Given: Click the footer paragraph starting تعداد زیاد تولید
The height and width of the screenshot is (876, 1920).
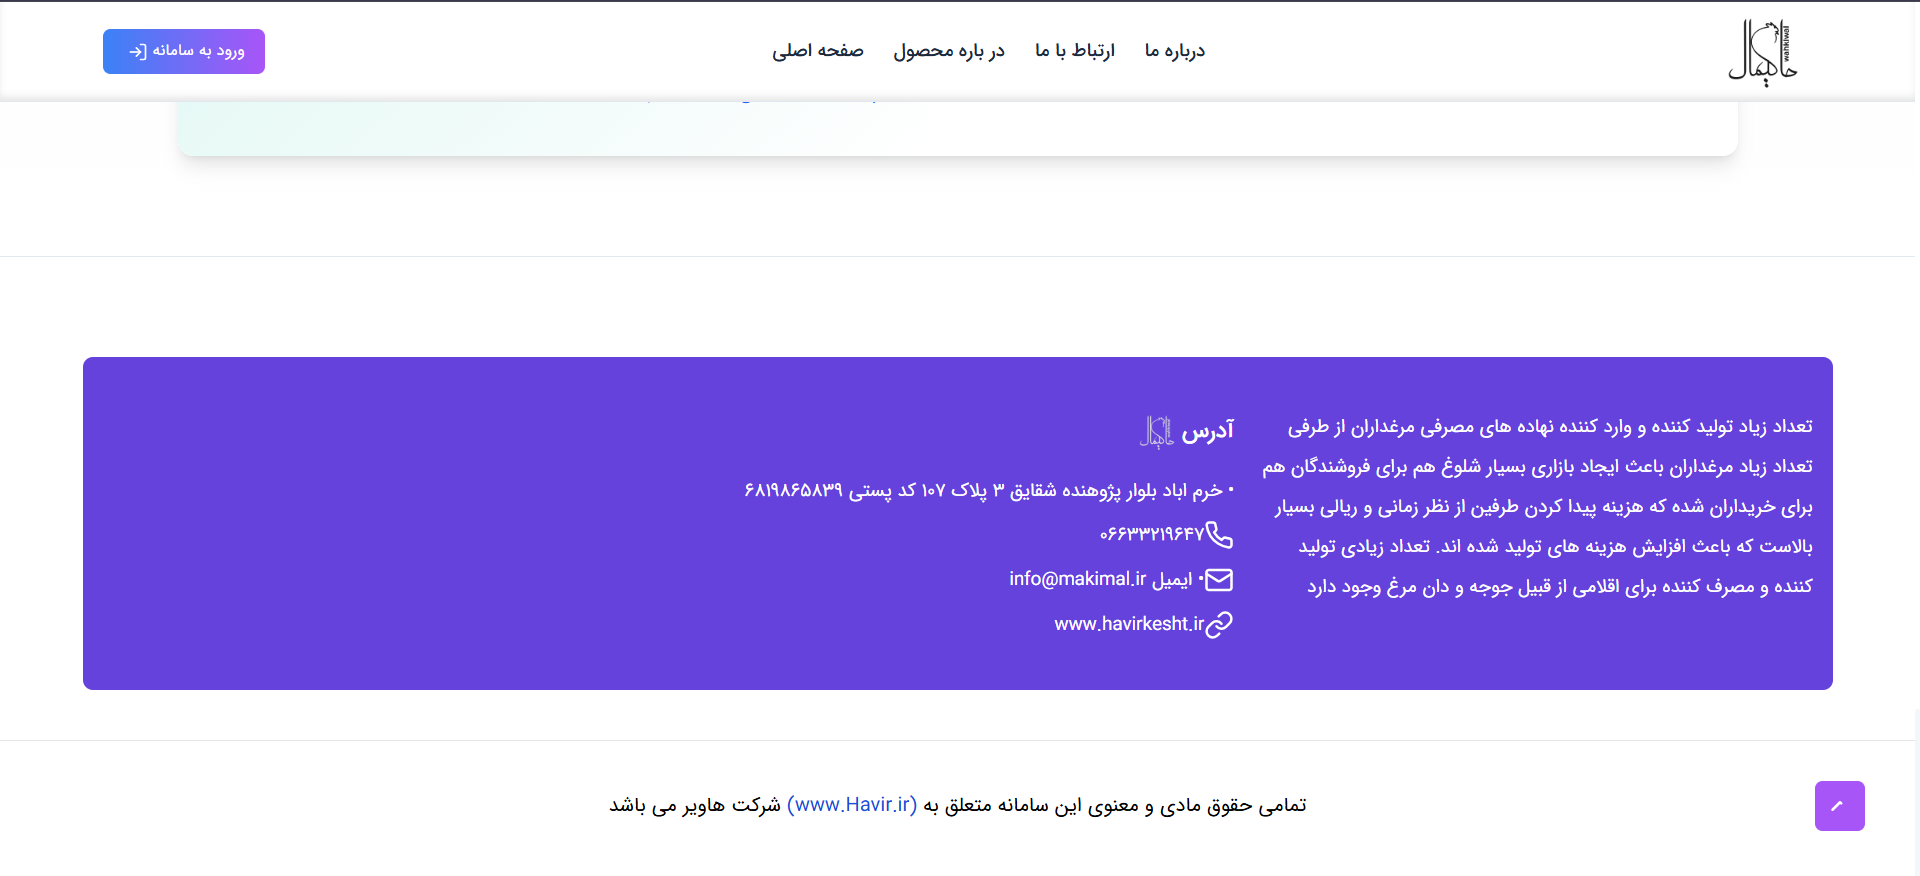Looking at the screenshot, I should 1537,506.
